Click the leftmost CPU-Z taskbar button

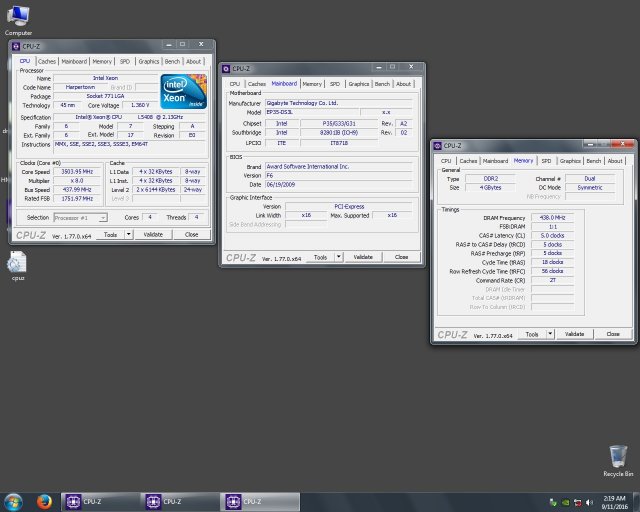98,501
